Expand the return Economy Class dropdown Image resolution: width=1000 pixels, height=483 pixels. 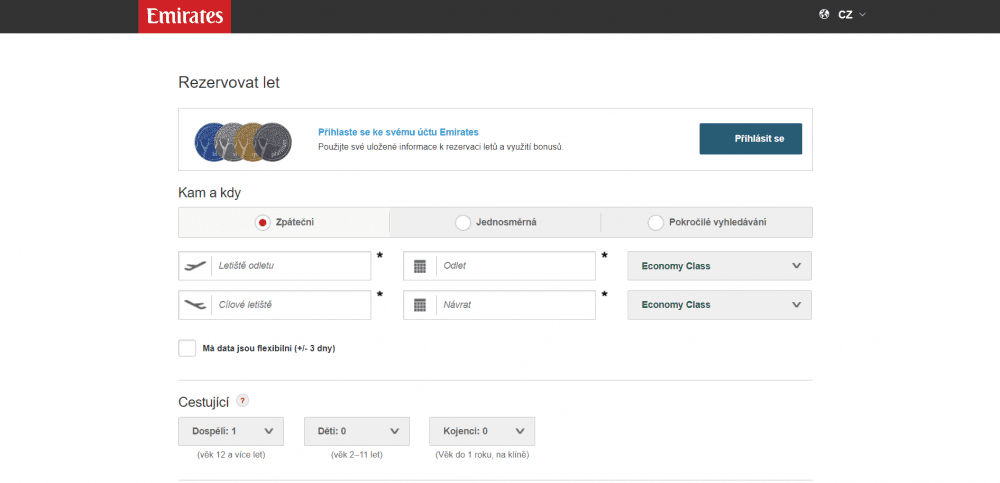click(x=719, y=304)
